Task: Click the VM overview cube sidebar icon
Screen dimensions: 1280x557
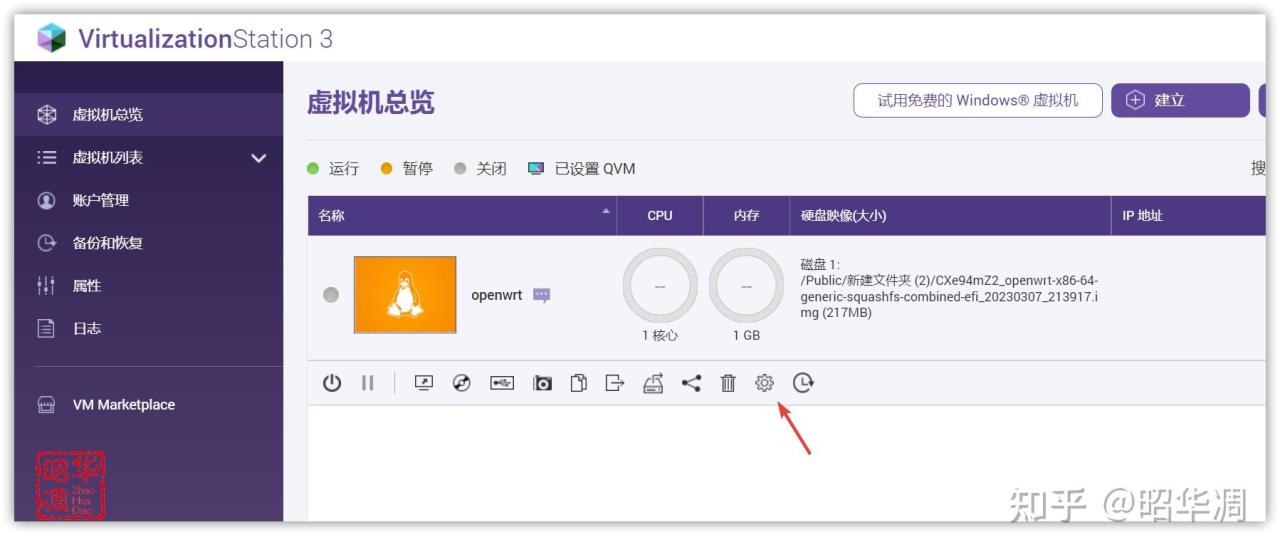Action: [x=46, y=114]
